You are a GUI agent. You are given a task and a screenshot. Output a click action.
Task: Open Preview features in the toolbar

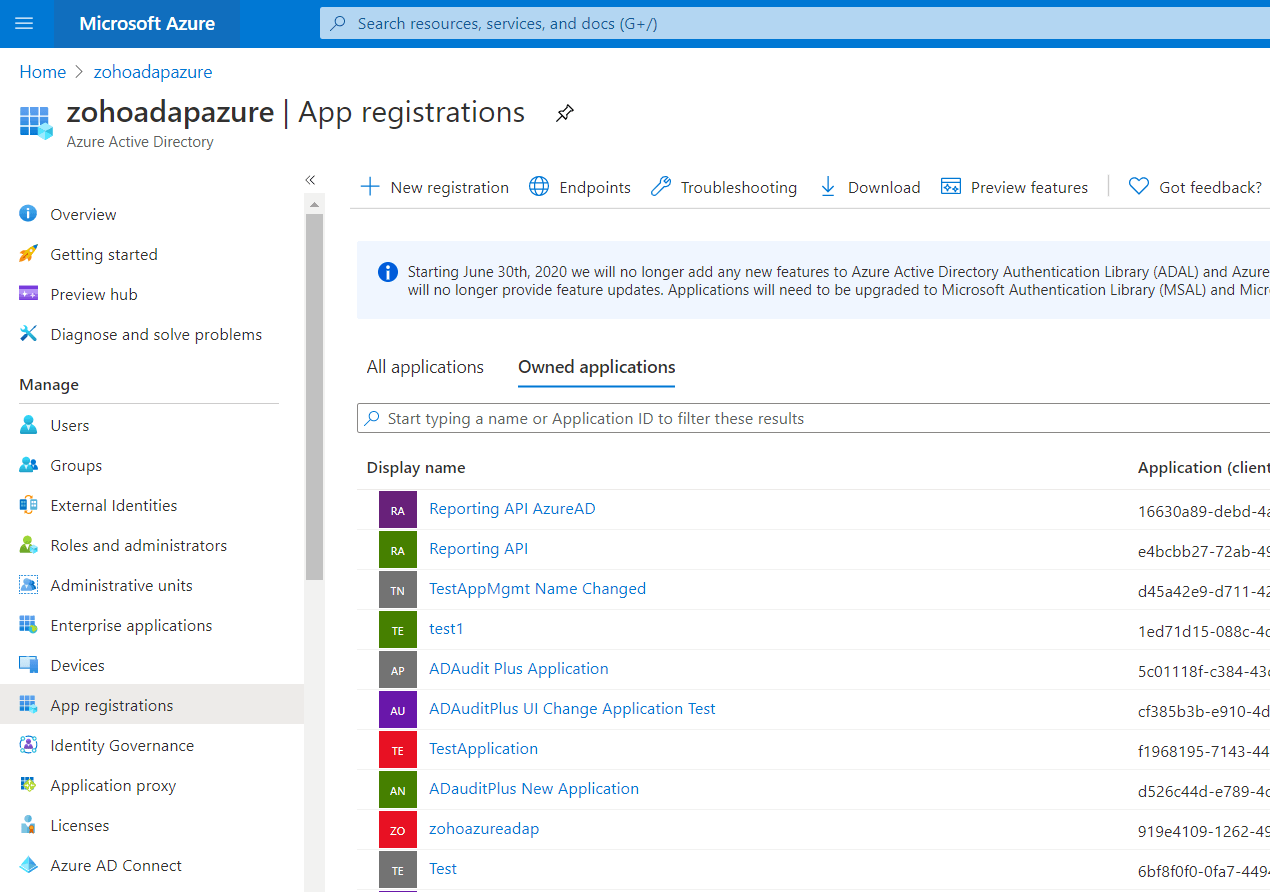(x=1014, y=187)
